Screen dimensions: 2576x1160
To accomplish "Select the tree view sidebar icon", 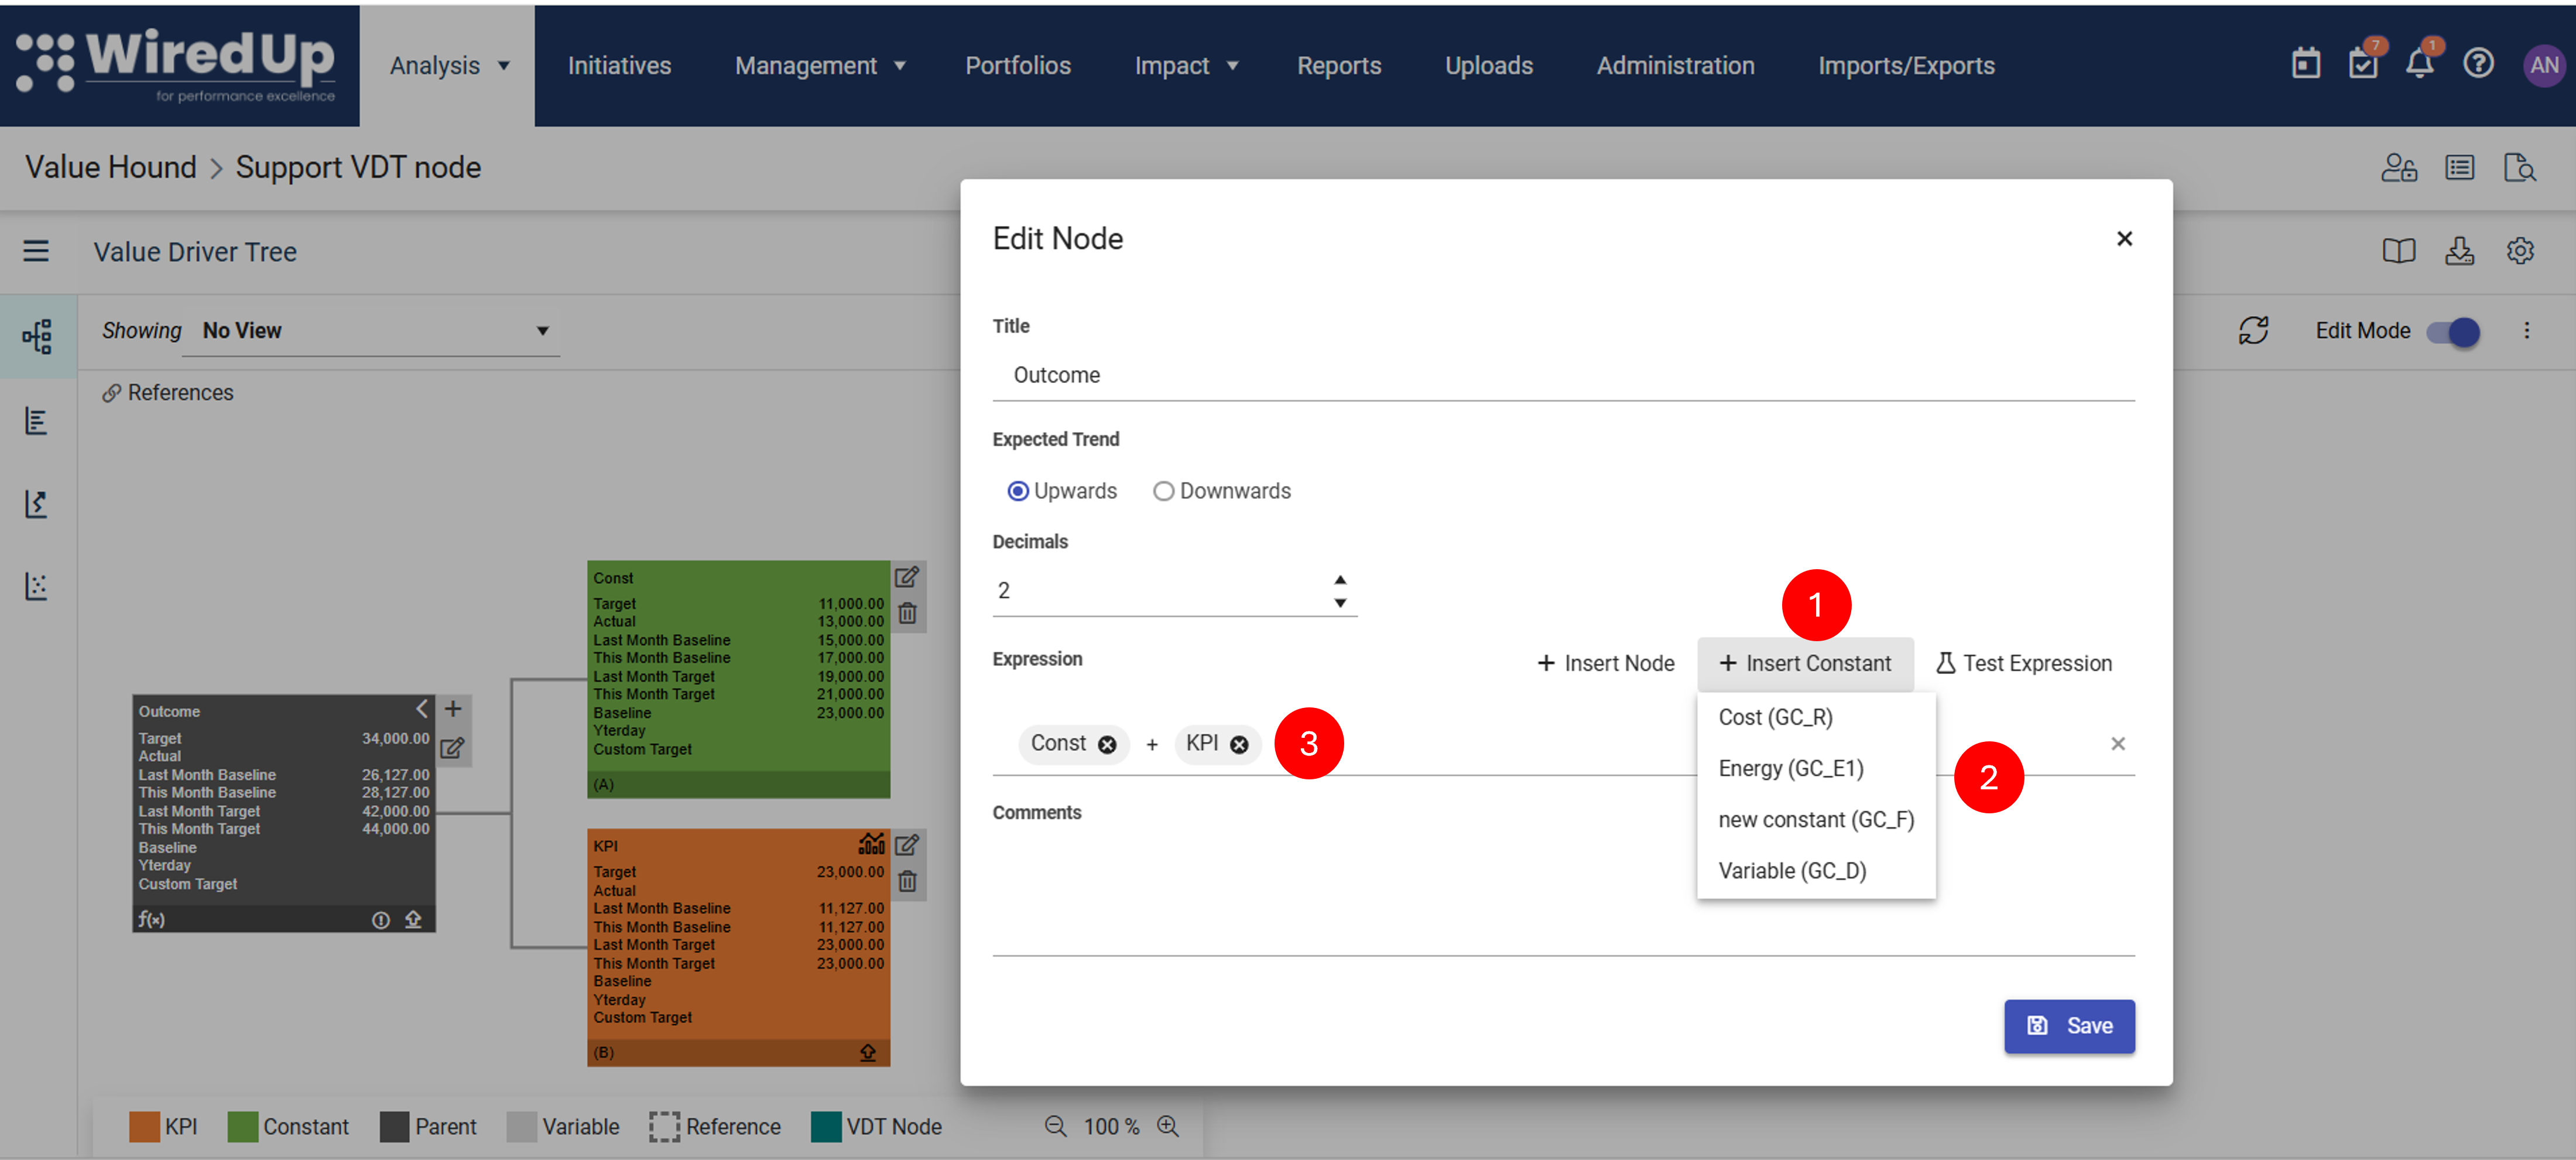I will pyautogui.click(x=37, y=337).
